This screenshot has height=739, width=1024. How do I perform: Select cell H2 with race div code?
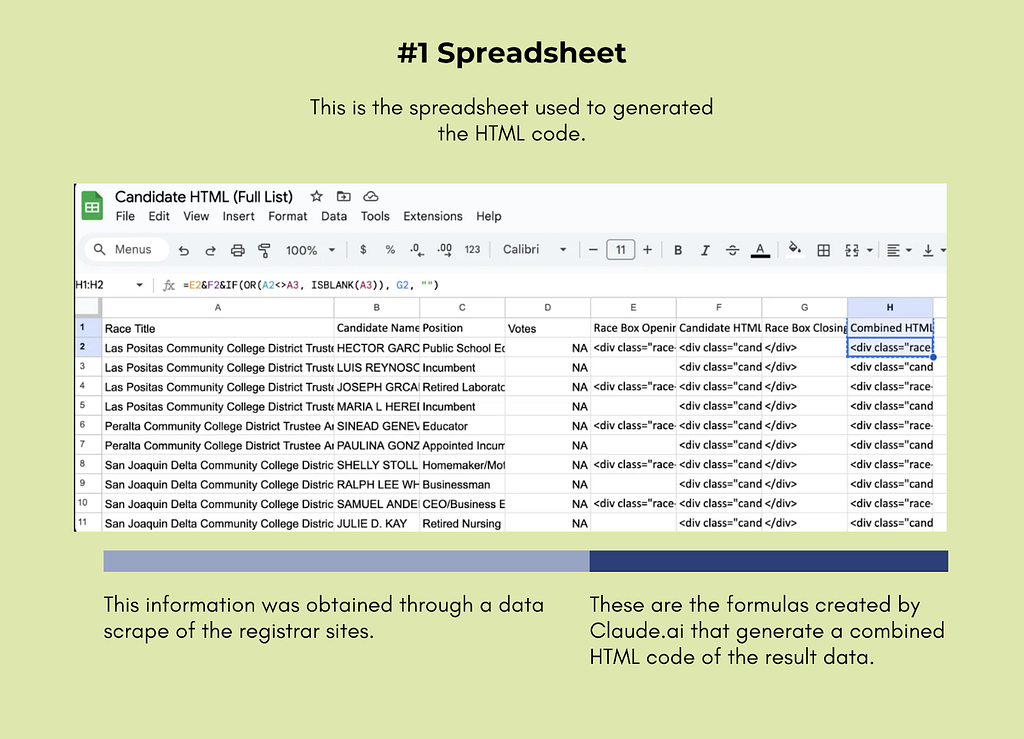pyautogui.click(x=889, y=347)
